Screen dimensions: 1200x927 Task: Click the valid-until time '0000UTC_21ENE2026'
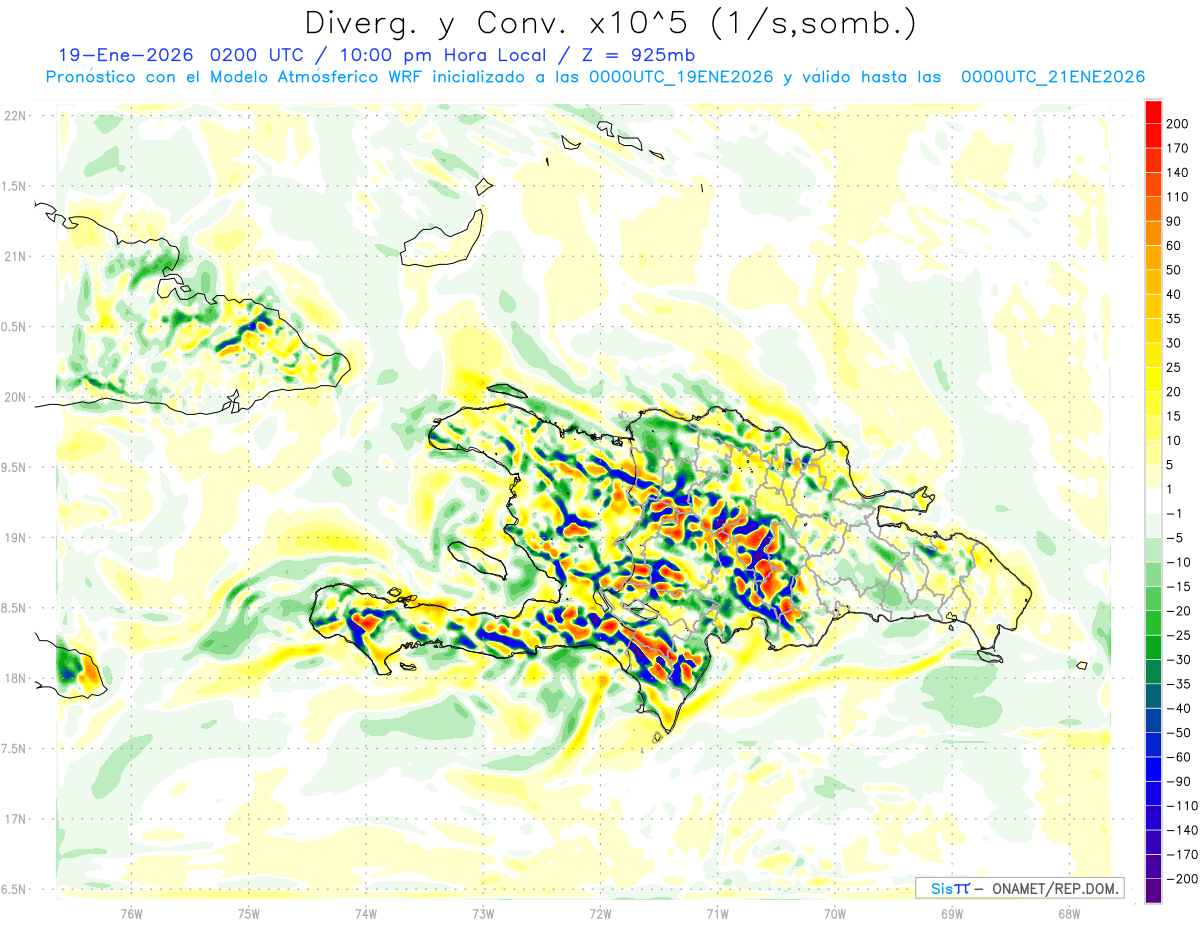[x=1052, y=77]
